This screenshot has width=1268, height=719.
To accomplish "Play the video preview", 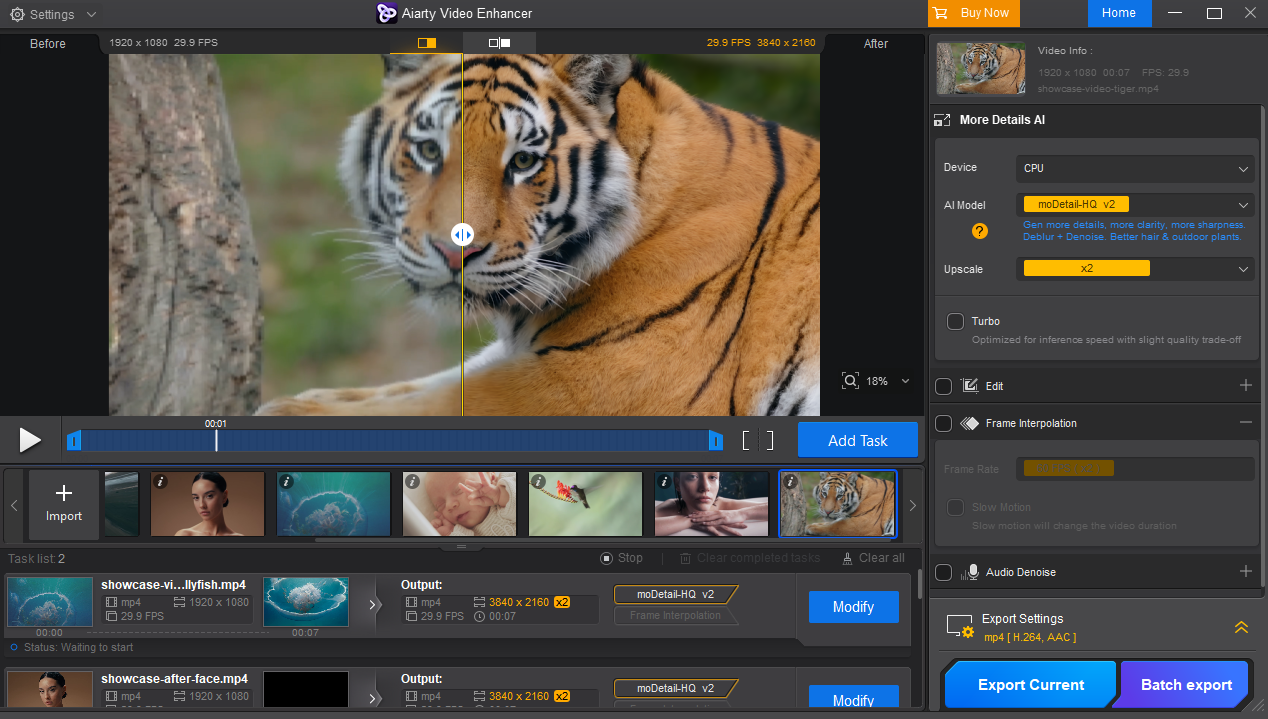I will (30, 439).
